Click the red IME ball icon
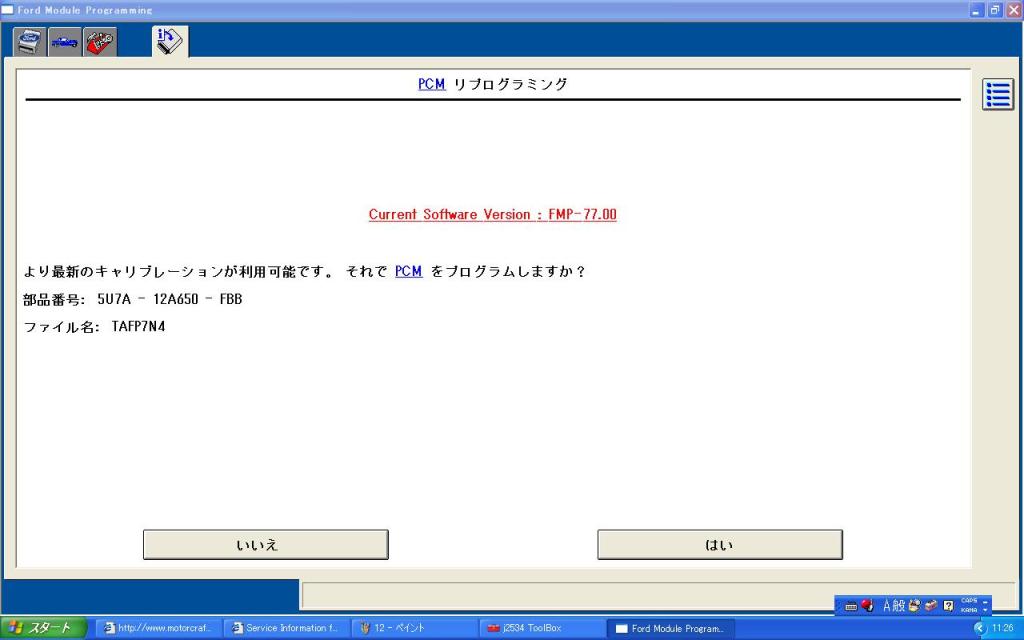The width and height of the screenshot is (1024, 640). pos(867,605)
